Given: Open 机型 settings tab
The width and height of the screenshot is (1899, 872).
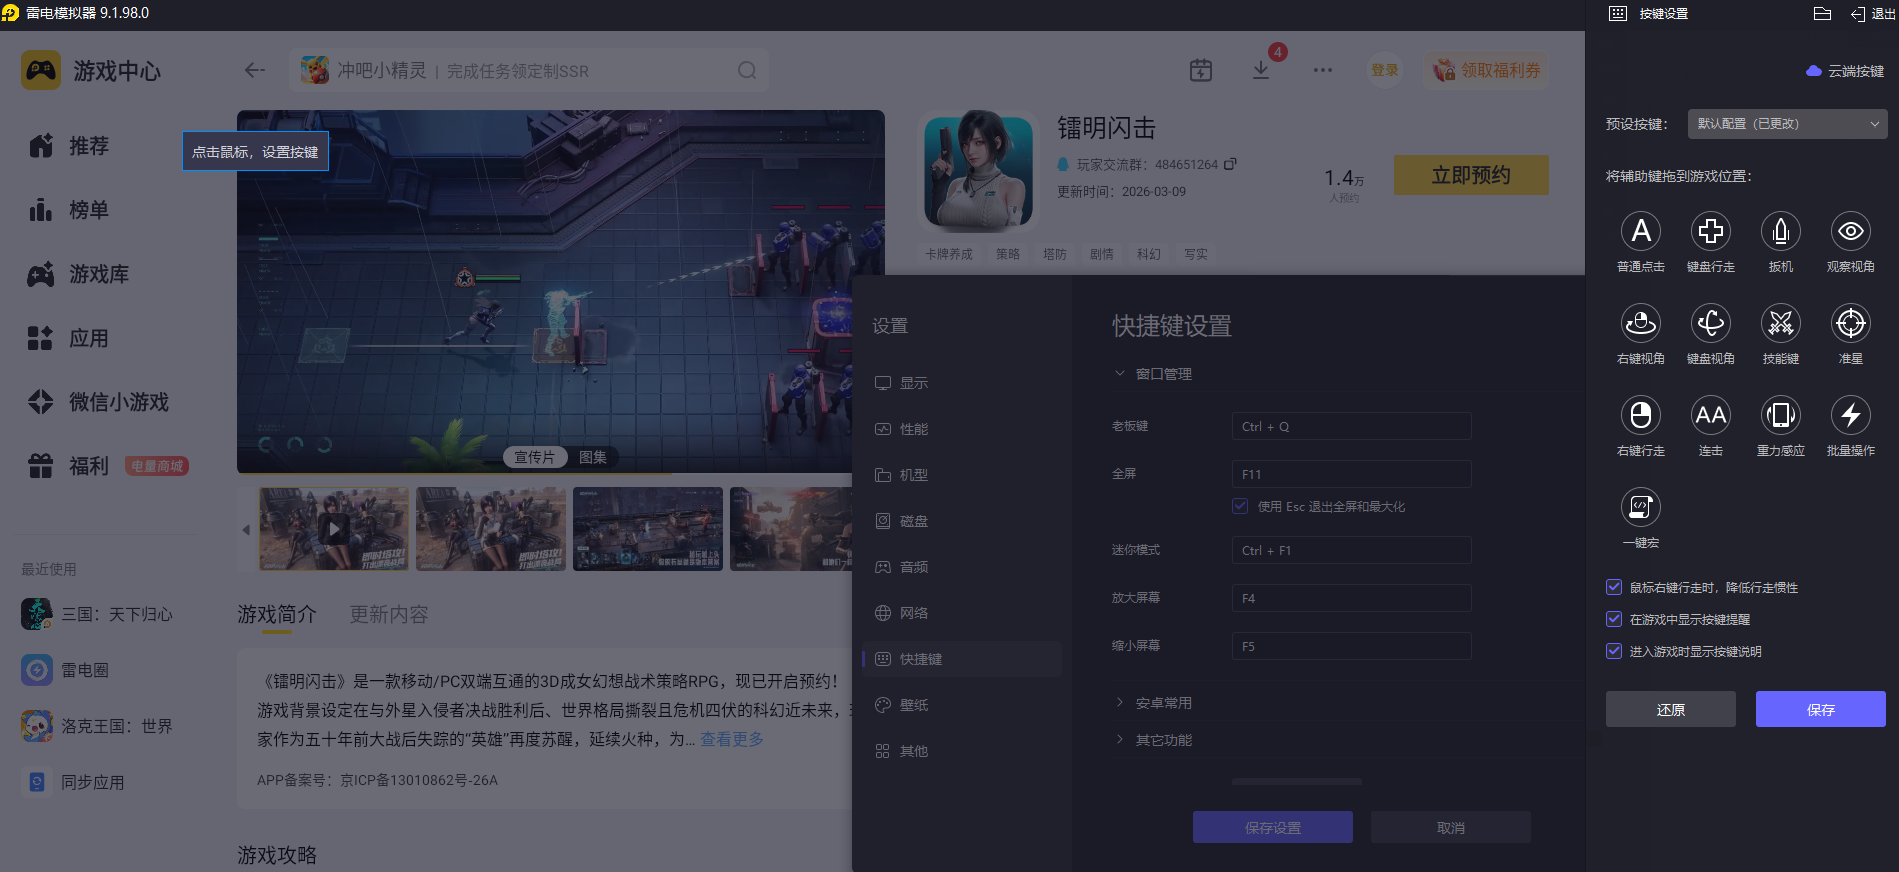Looking at the screenshot, I should [x=962, y=475].
